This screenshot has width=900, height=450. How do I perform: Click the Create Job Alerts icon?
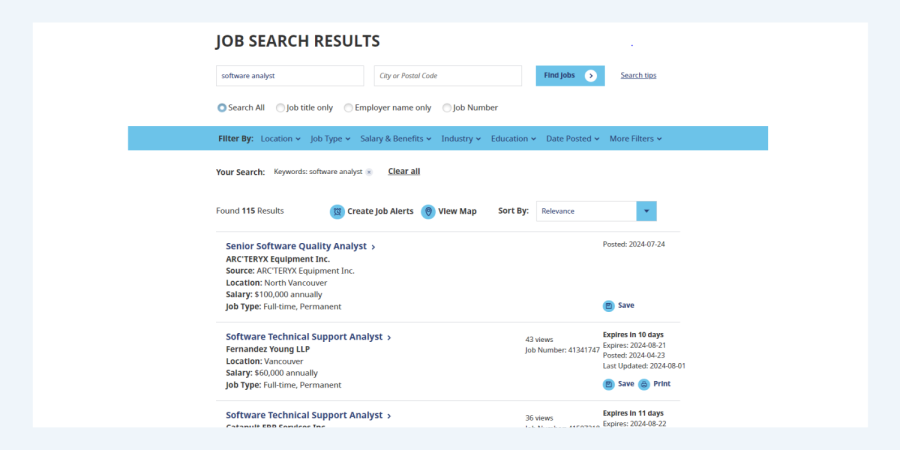coord(338,211)
